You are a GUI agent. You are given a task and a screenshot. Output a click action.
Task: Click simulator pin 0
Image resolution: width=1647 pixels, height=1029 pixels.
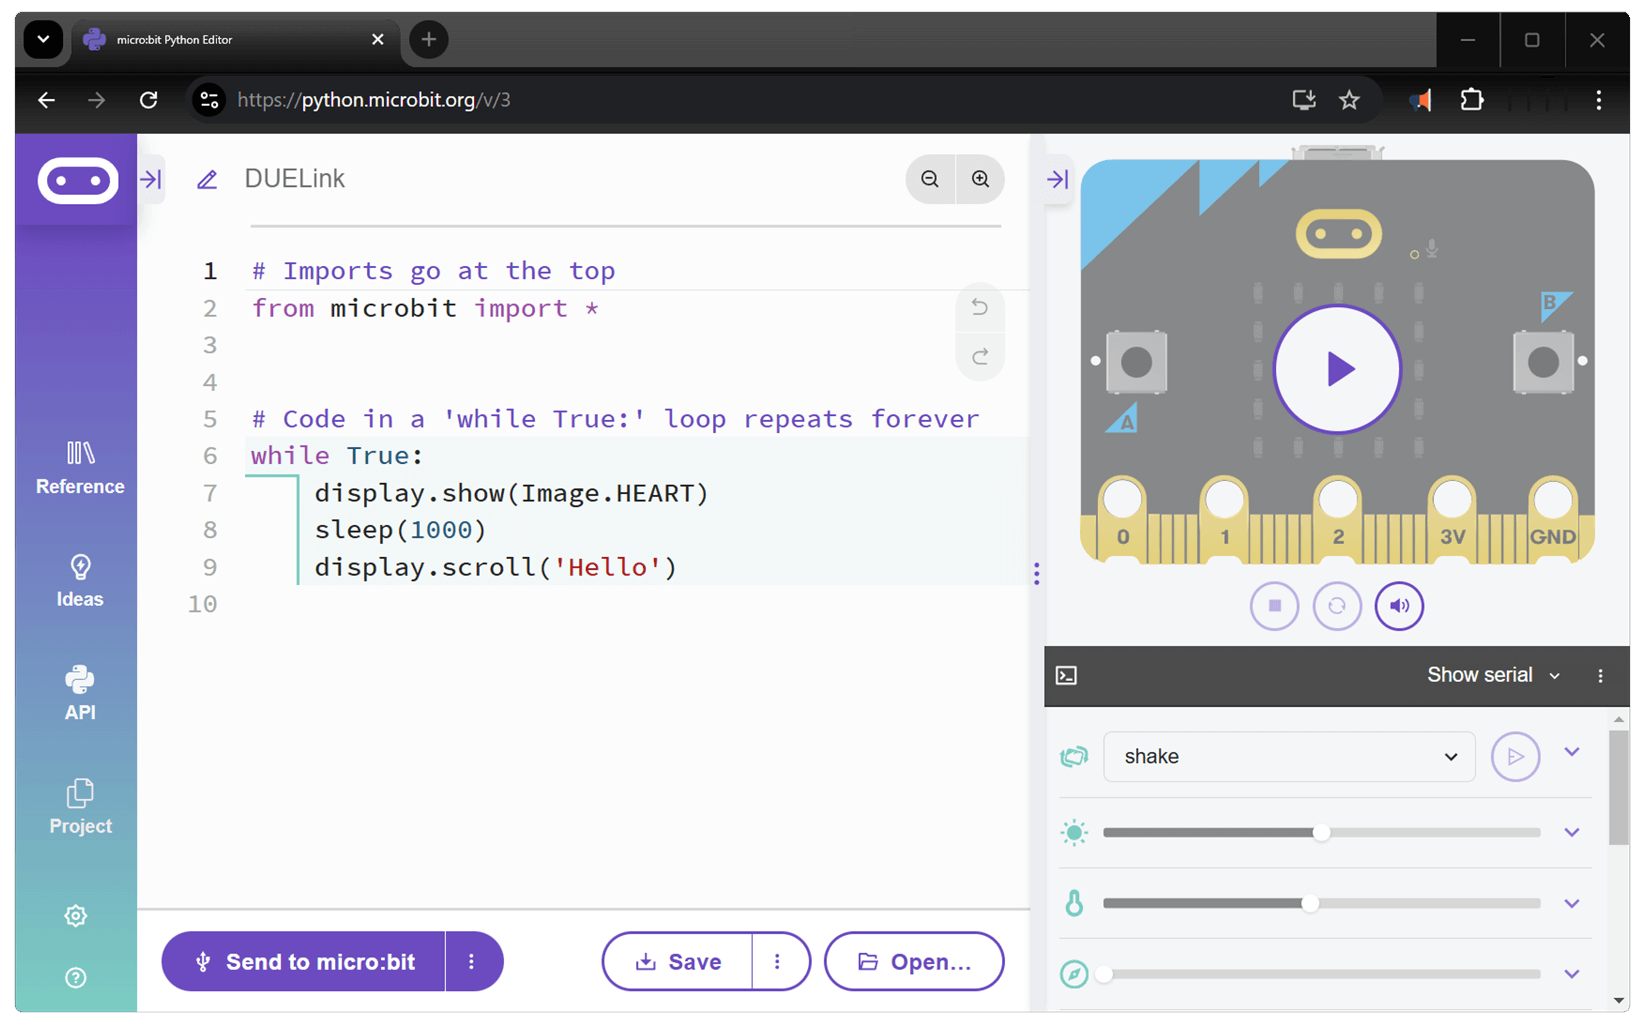pyautogui.click(x=1123, y=518)
